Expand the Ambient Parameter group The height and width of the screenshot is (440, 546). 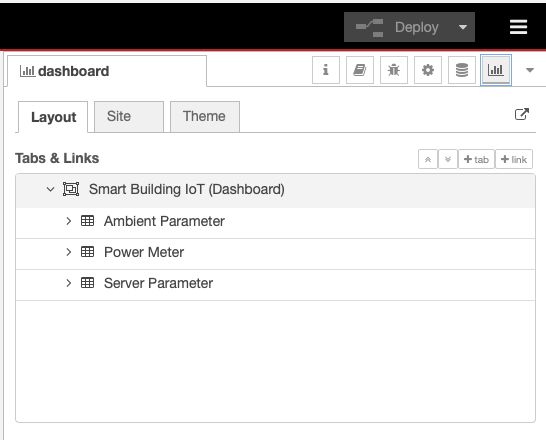[69, 221]
